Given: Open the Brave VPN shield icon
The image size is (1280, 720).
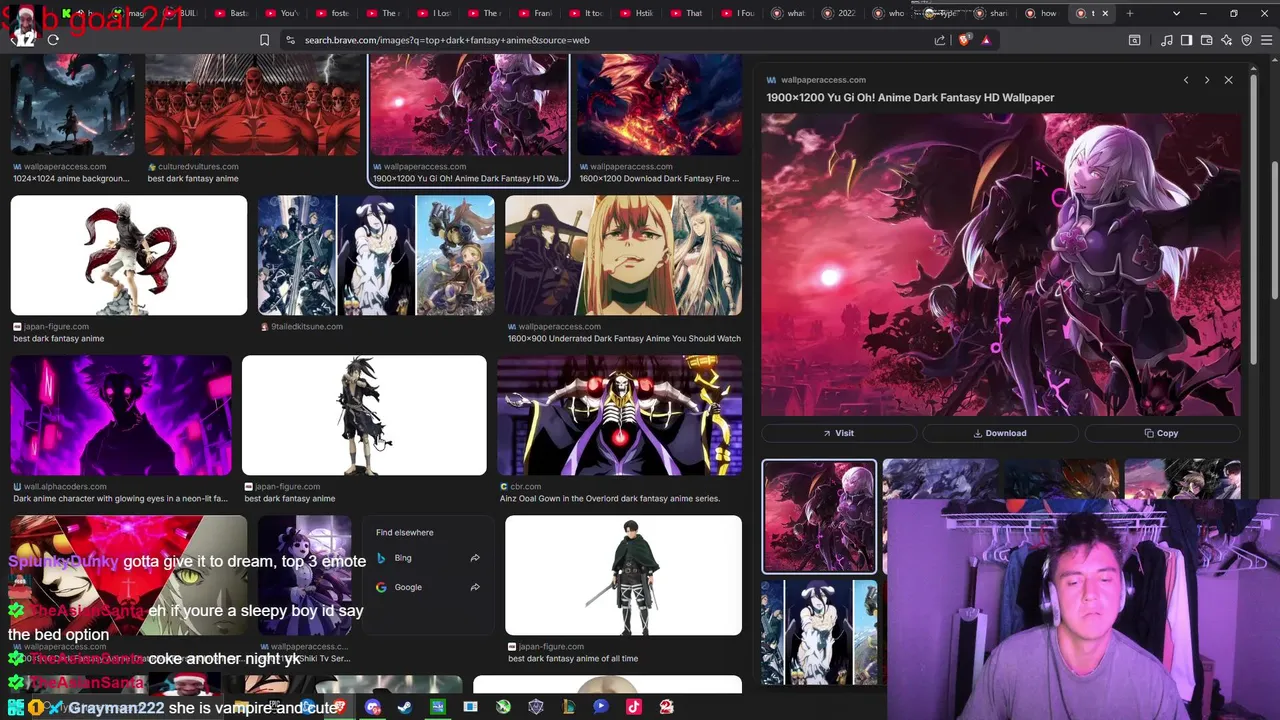Looking at the screenshot, I should 1246,40.
